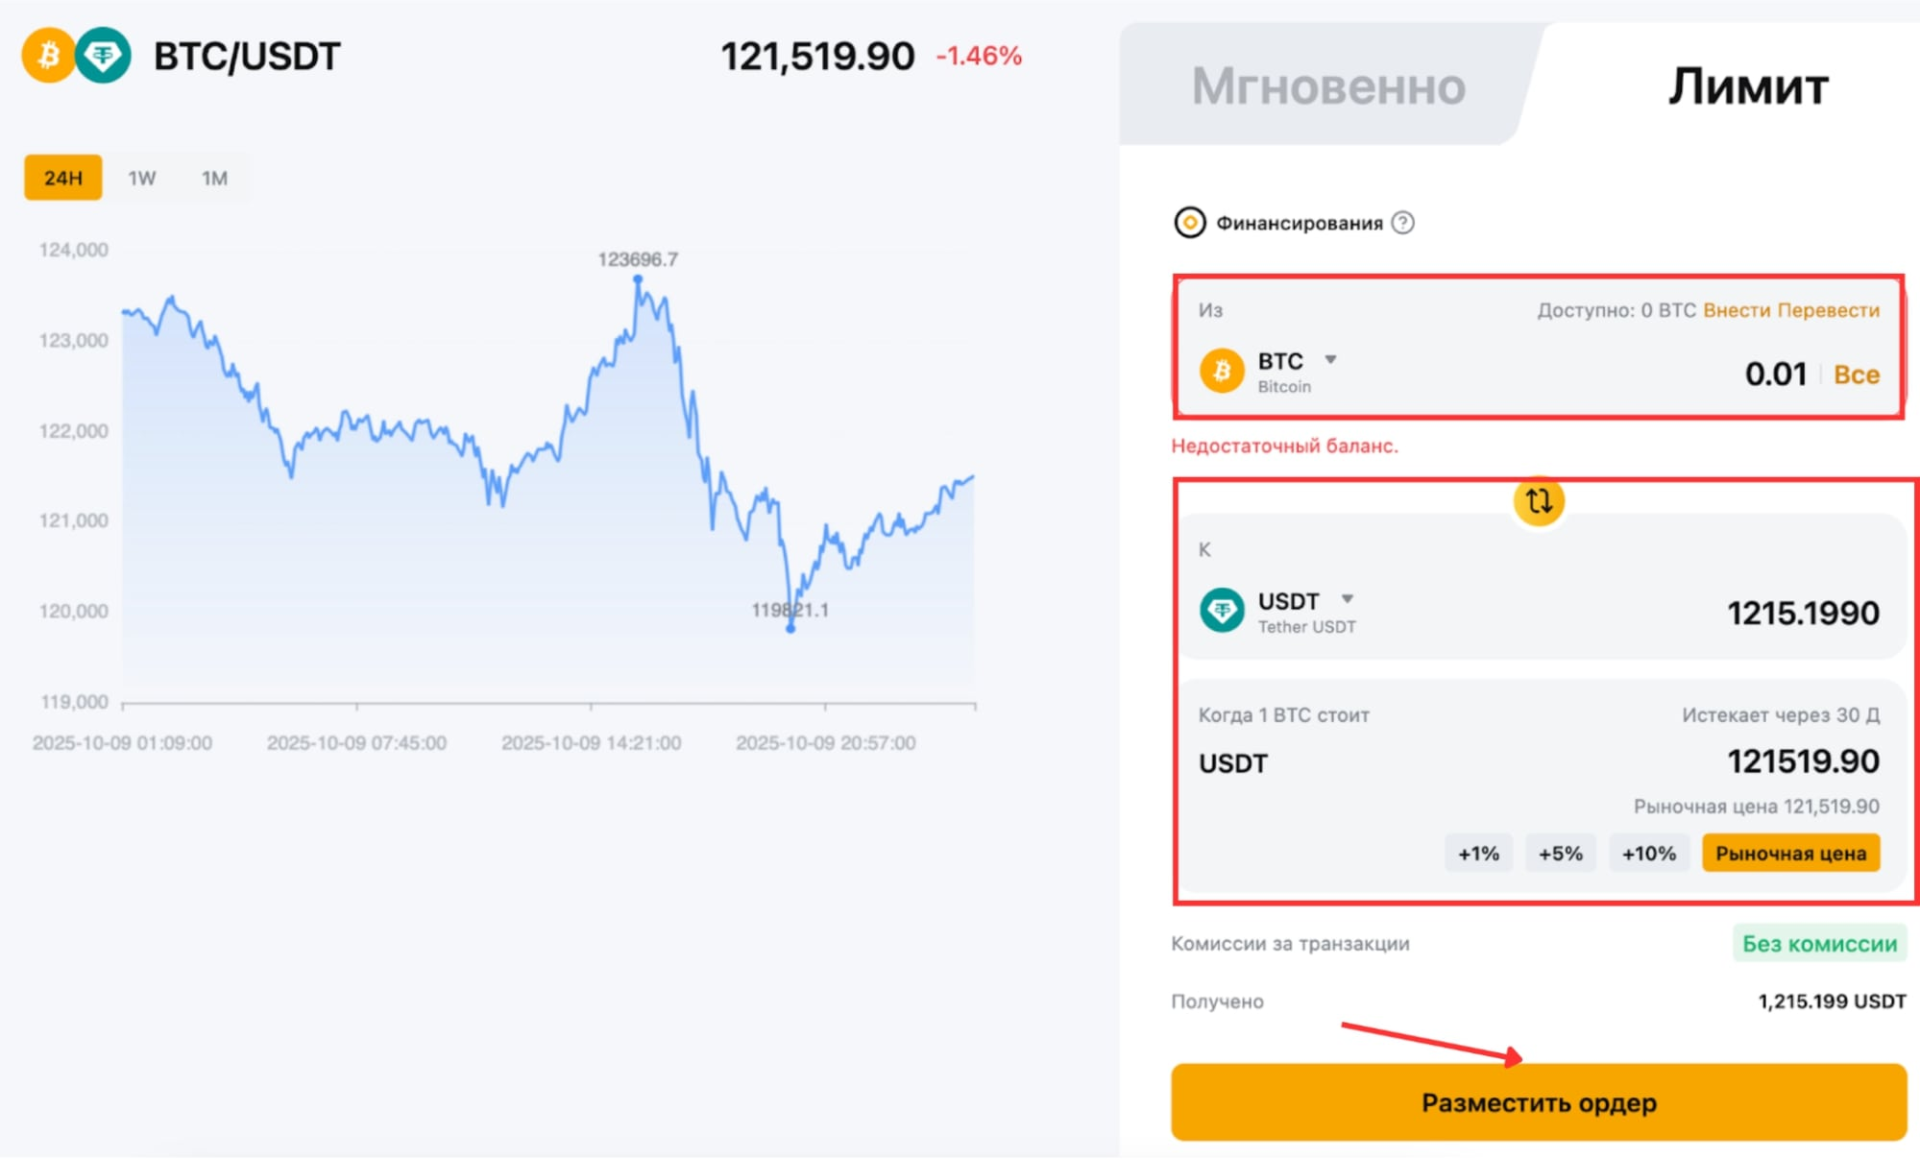Image resolution: width=1920 pixels, height=1159 pixels.
Task: Click the swap currencies arrows icon
Action: click(x=1538, y=501)
